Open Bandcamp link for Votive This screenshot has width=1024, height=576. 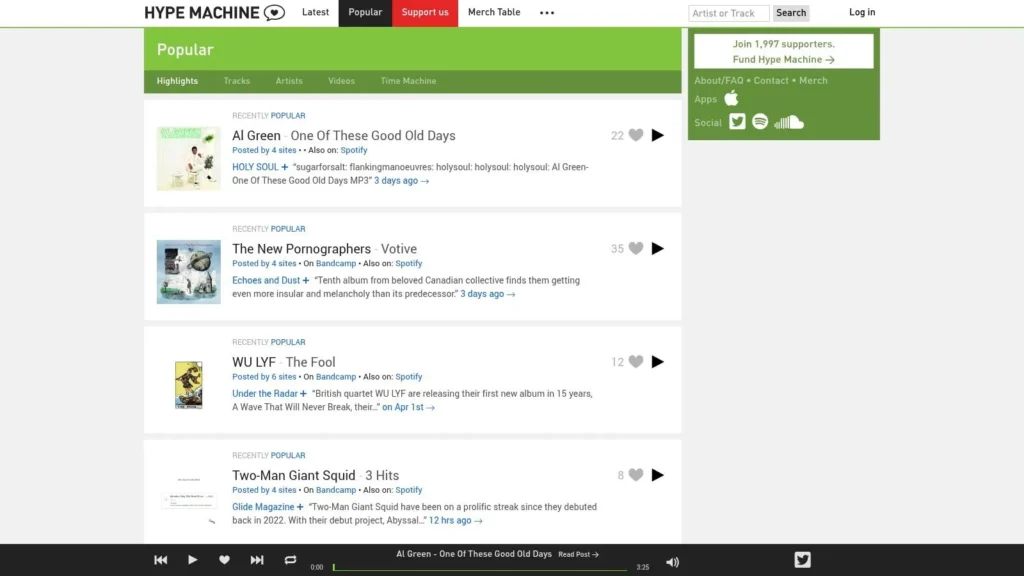[336, 263]
